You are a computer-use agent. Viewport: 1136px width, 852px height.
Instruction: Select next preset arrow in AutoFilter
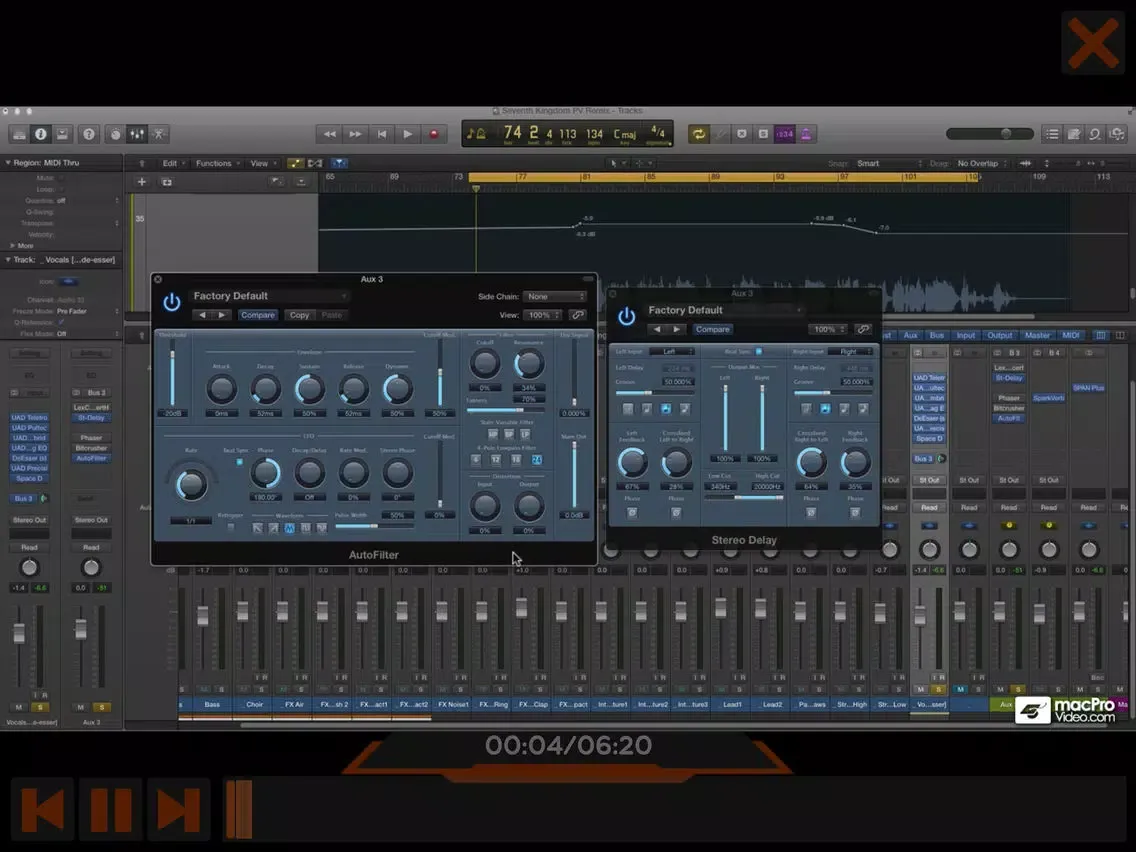(221, 315)
